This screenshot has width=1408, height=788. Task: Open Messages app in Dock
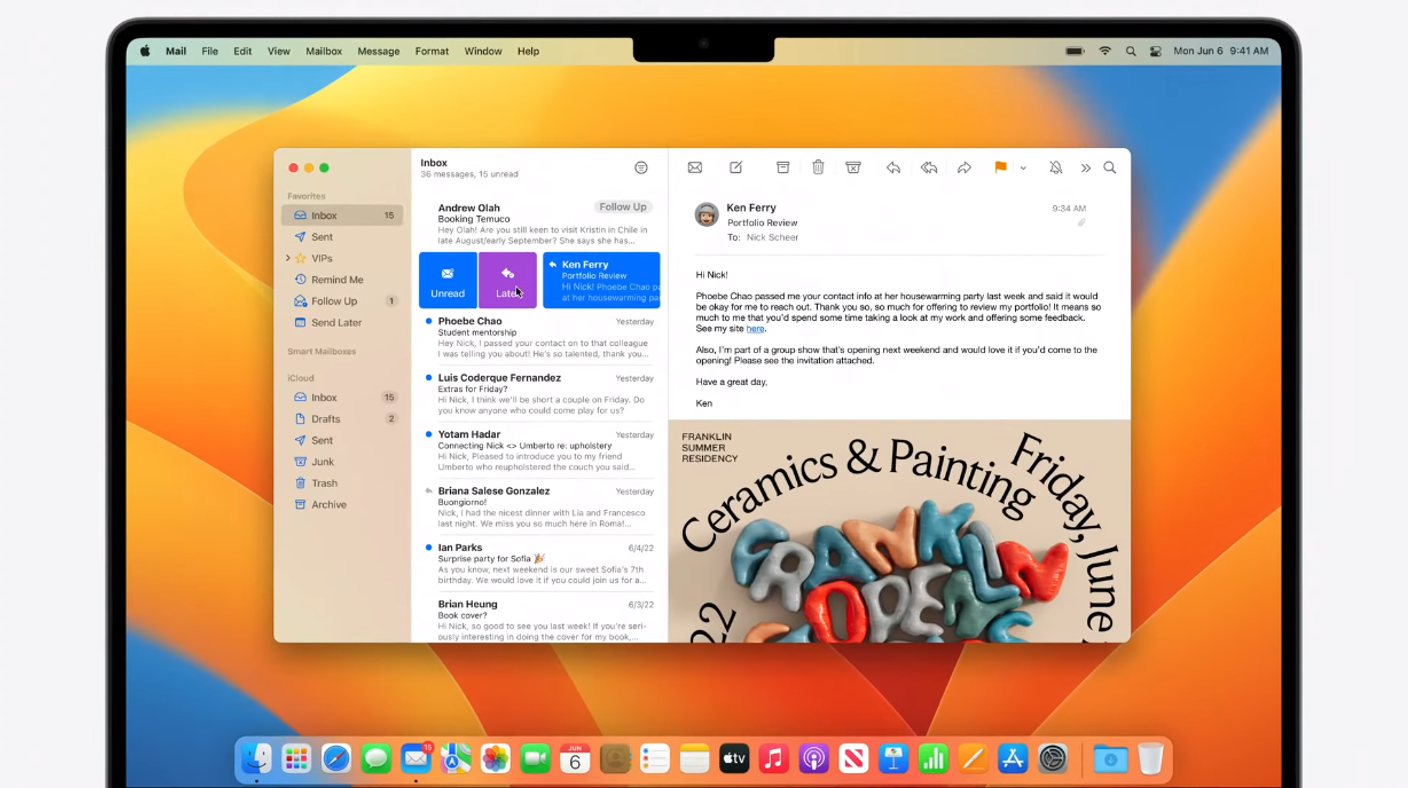pos(376,759)
